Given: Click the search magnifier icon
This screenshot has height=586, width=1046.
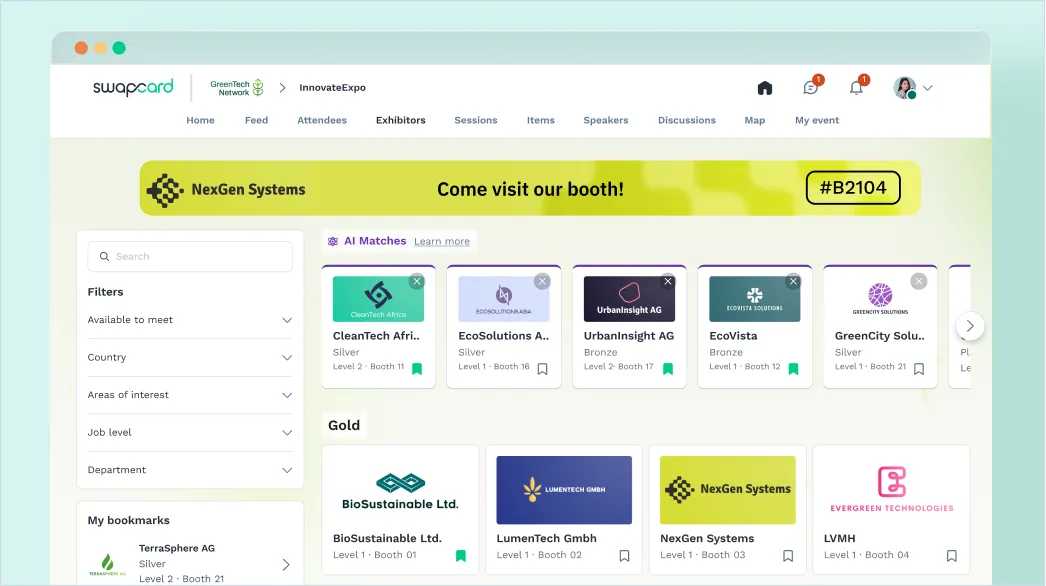Looking at the screenshot, I should [x=104, y=256].
